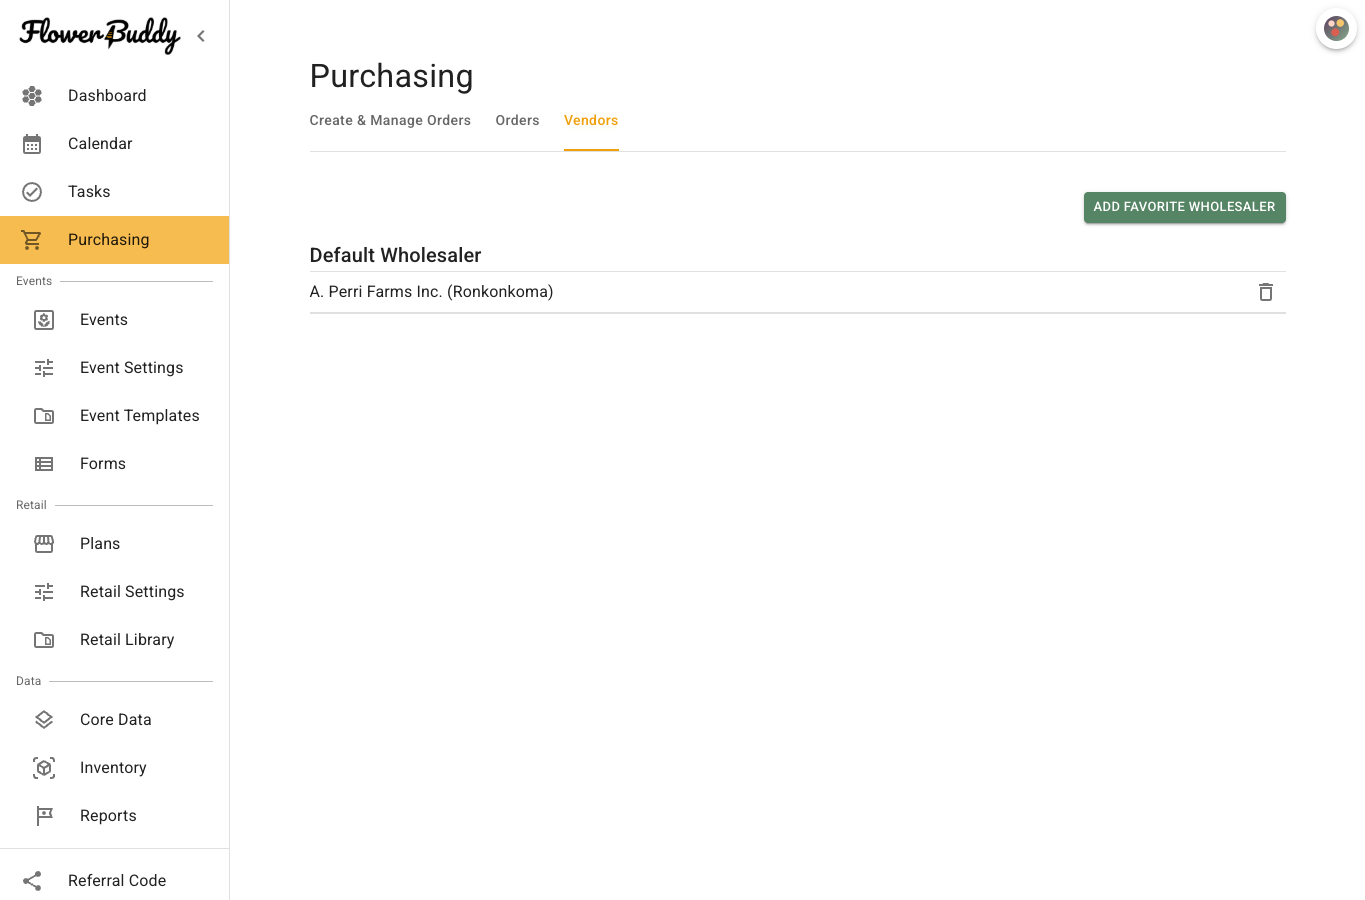Open the Retail Library
Image resolution: width=1365 pixels, height=900 pixels.
pos(114,640)
